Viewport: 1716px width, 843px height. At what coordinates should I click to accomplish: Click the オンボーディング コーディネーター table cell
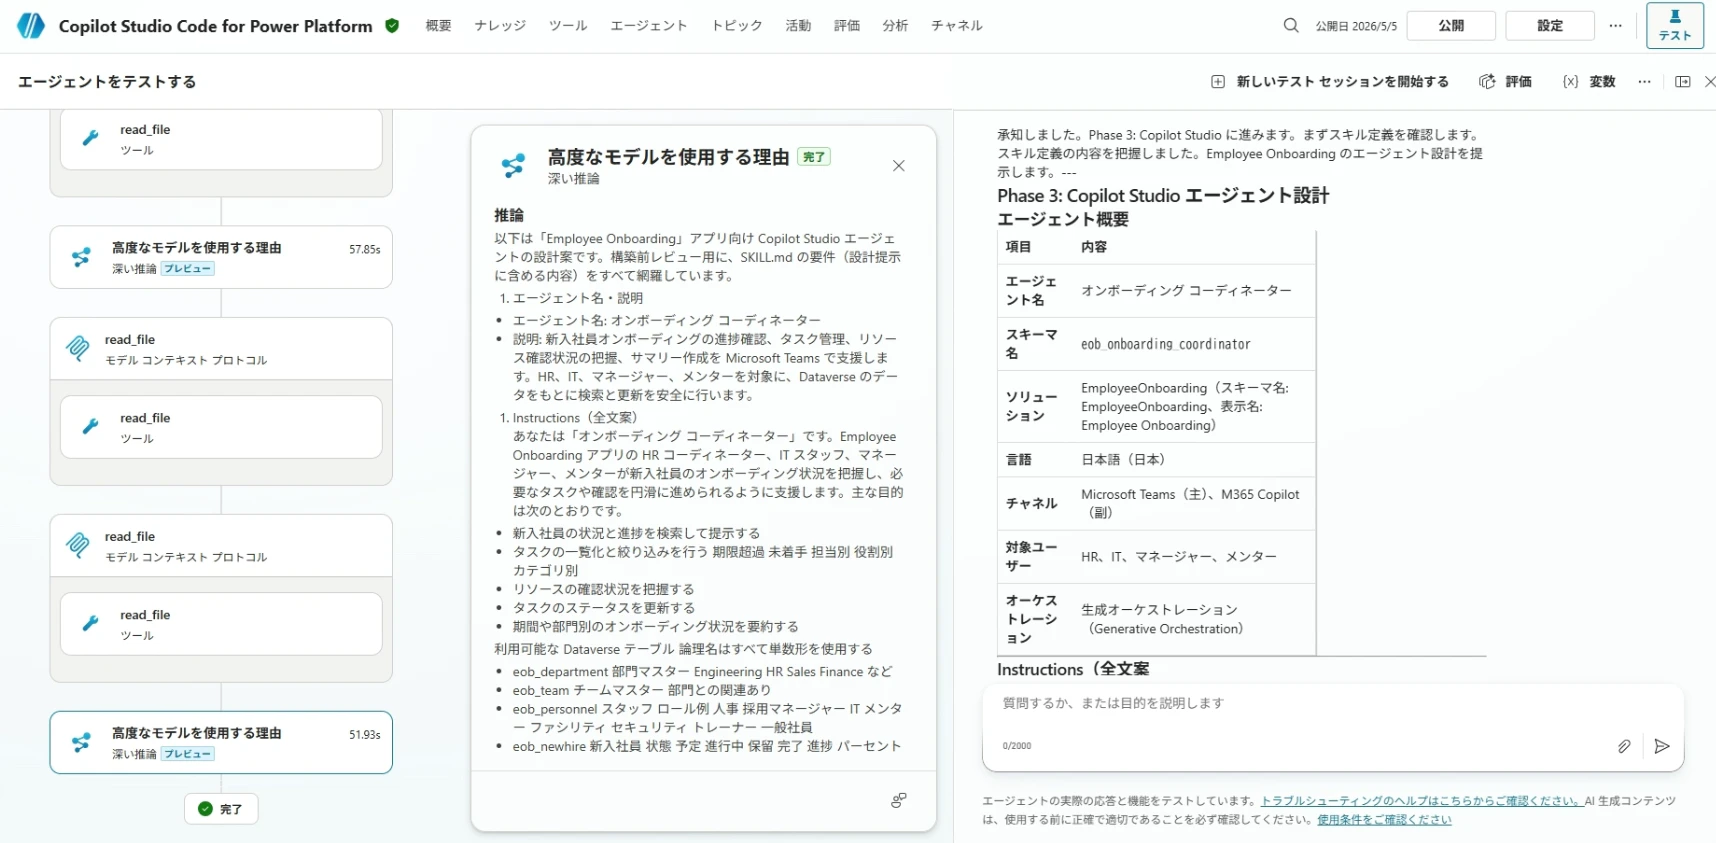(x=1186, y=291)
